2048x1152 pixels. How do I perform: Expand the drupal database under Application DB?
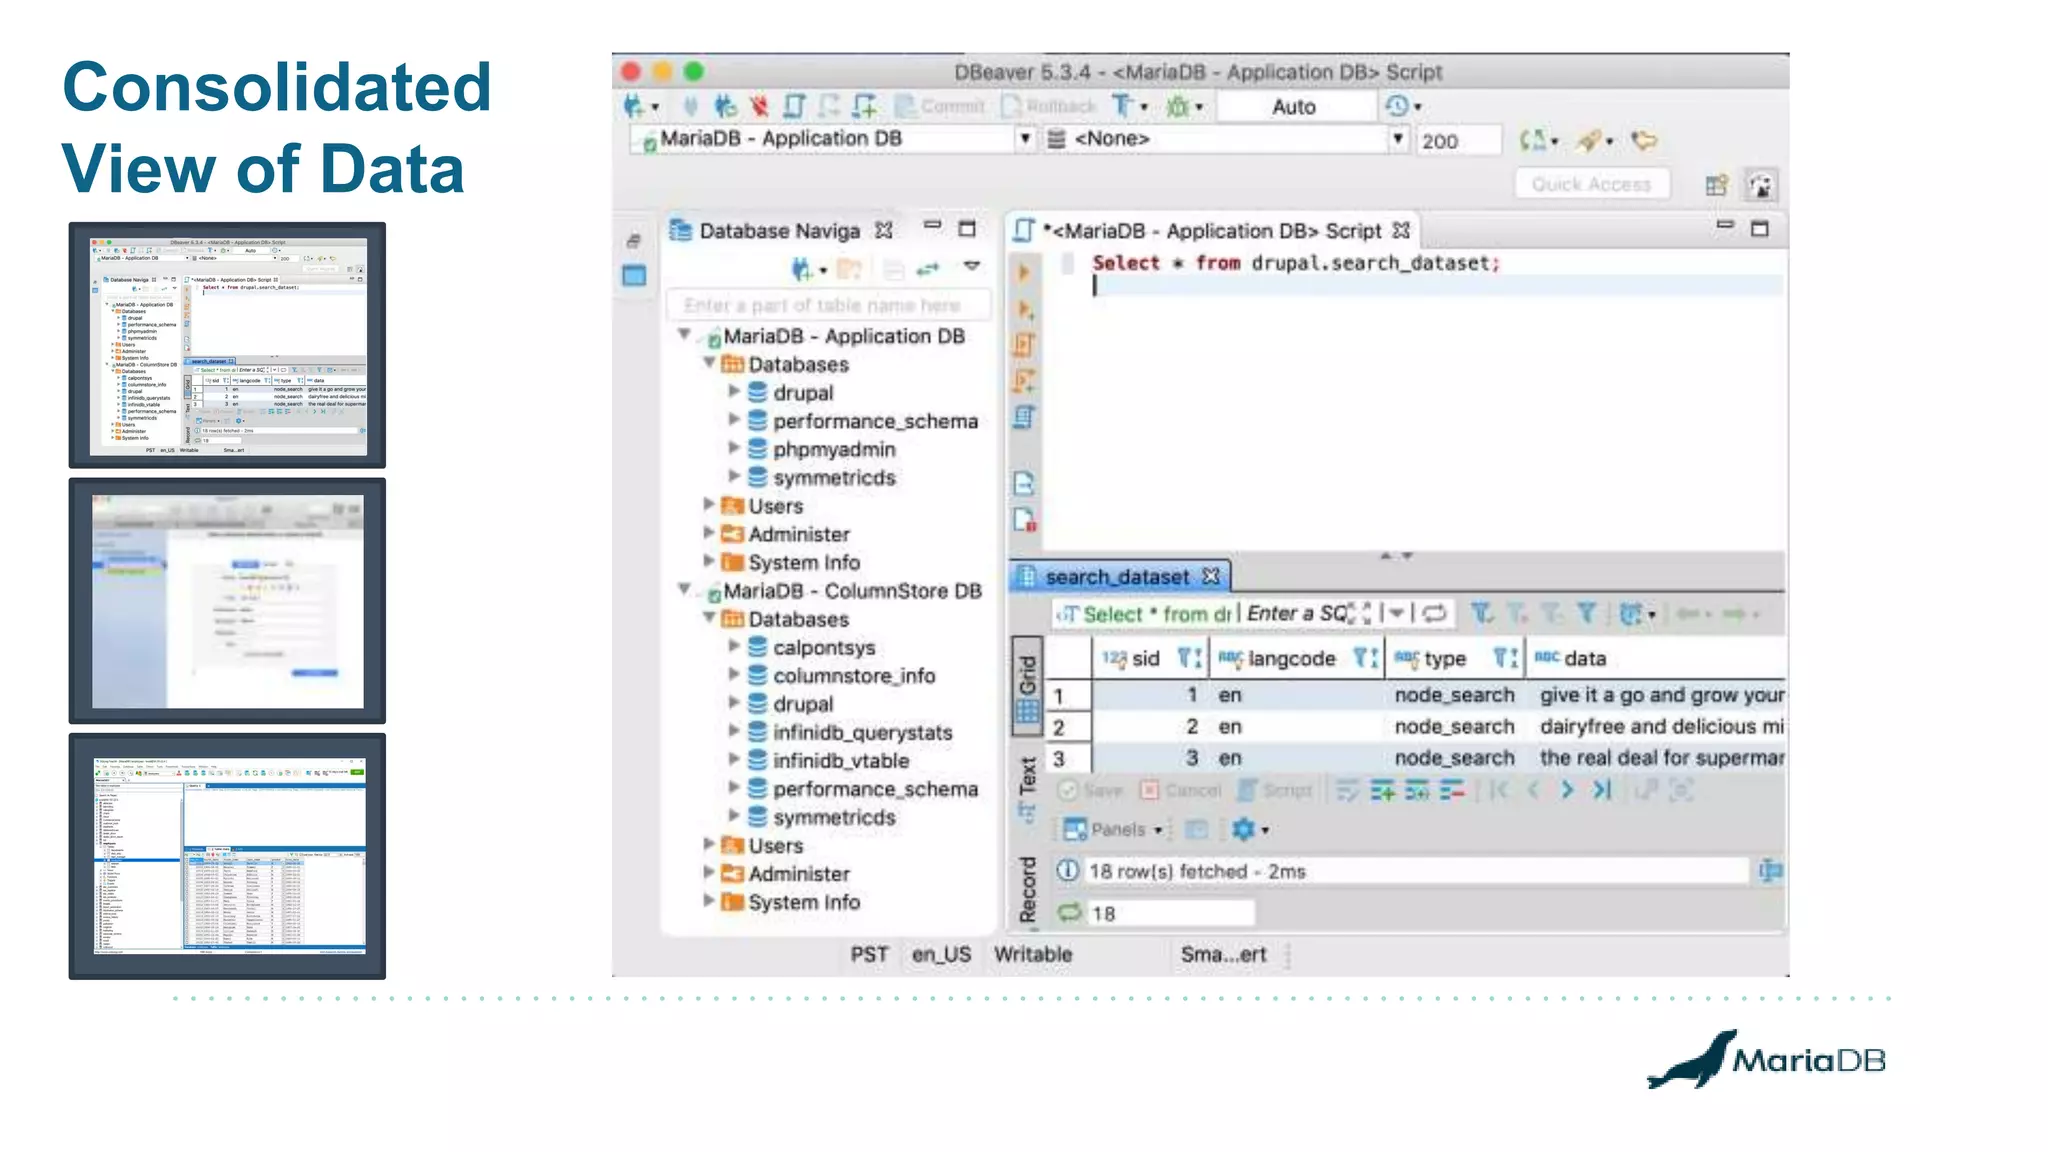click(x=734, y=391)
